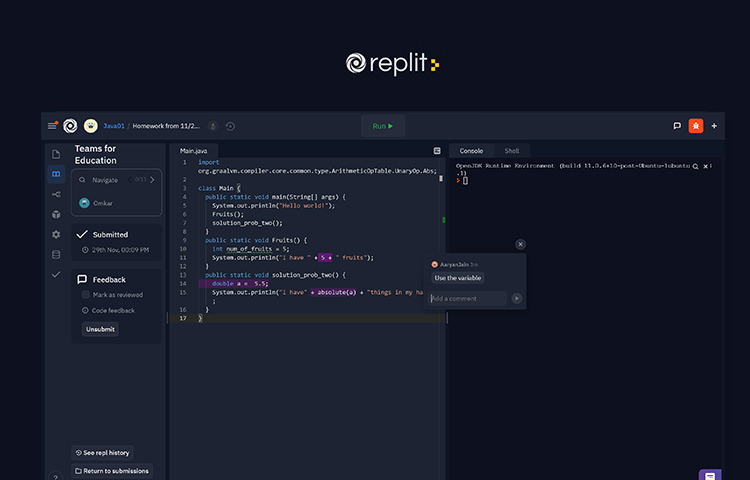750x480 pixels.
Task: Open the chat bubble icon in header
Action: [677, 126]
